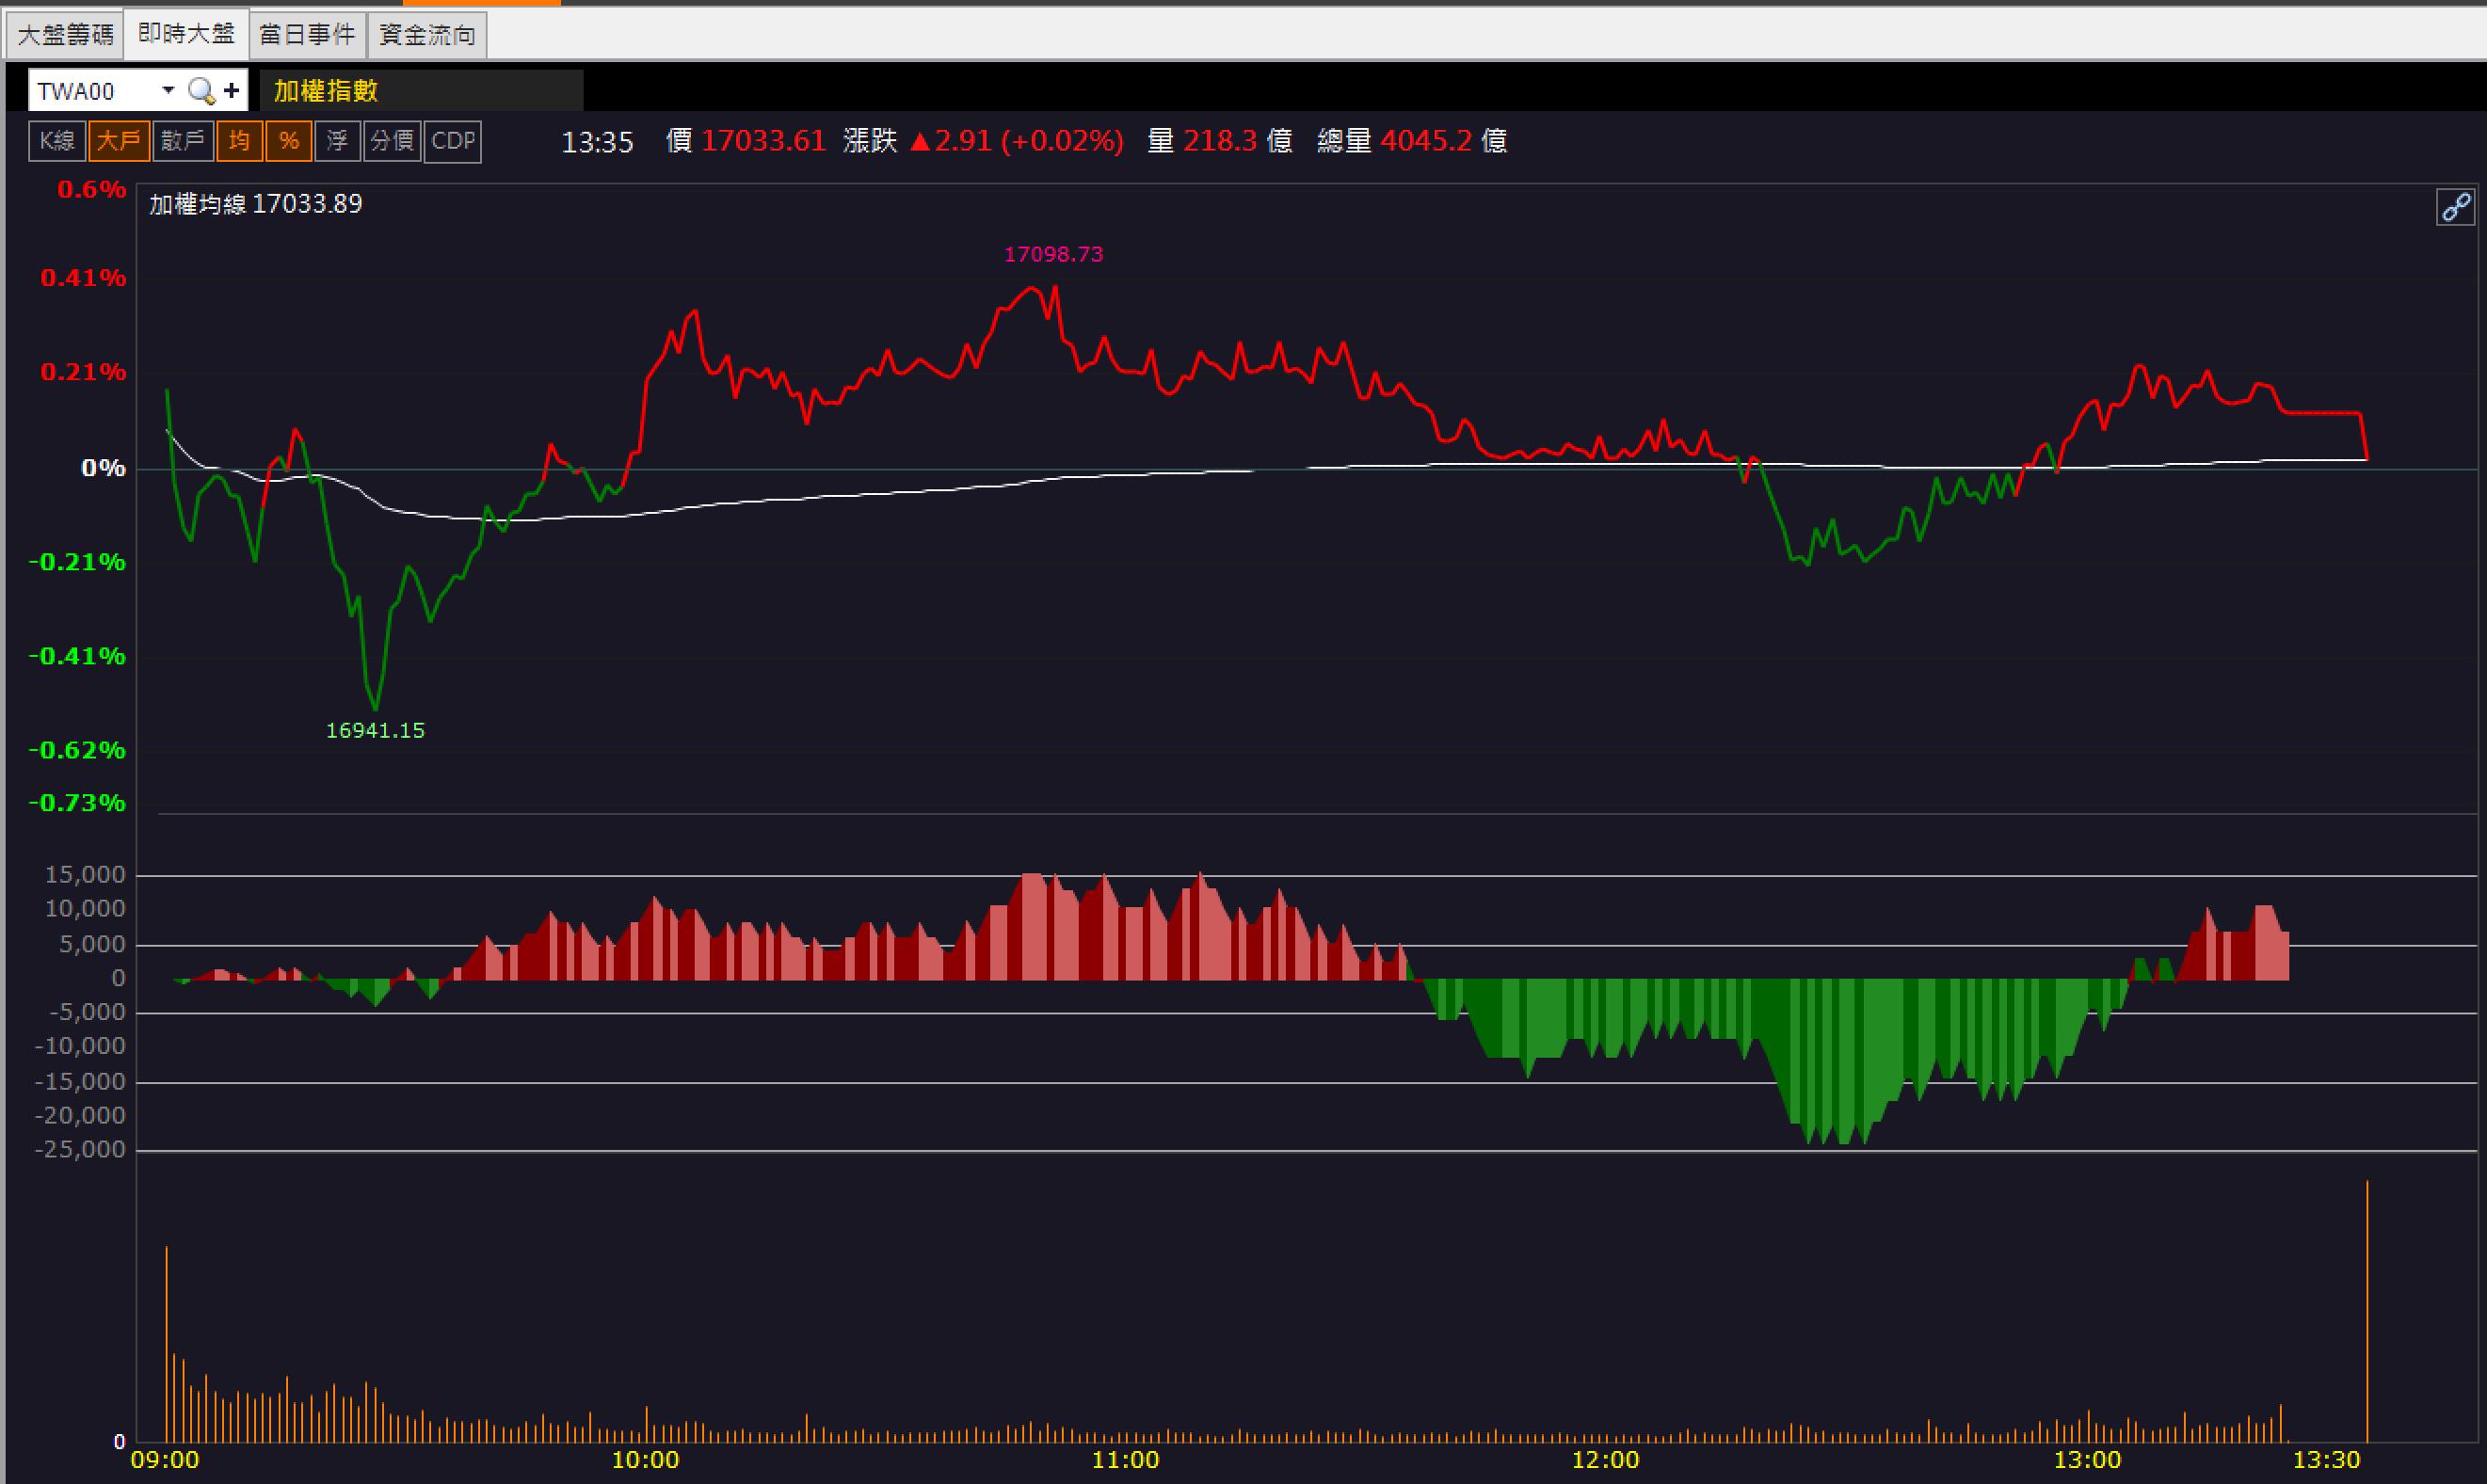2487x1484 pixels.
Task: Toggle the 散戶 indicator button
Action: coord(183,141)
